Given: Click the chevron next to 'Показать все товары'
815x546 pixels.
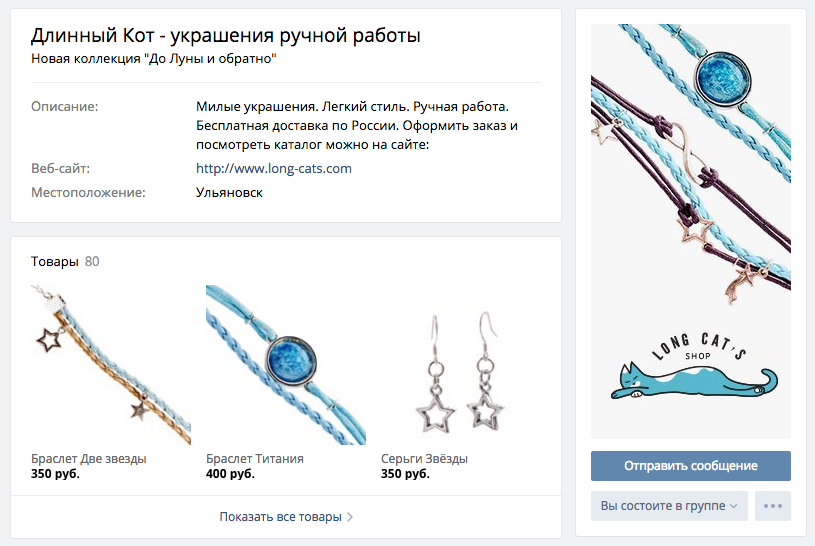Looking at the screenshot, I should (350, 517).
